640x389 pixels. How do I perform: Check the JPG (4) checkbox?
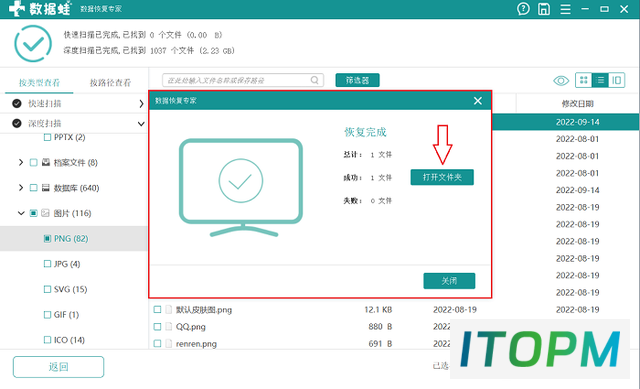click(47, 264)
